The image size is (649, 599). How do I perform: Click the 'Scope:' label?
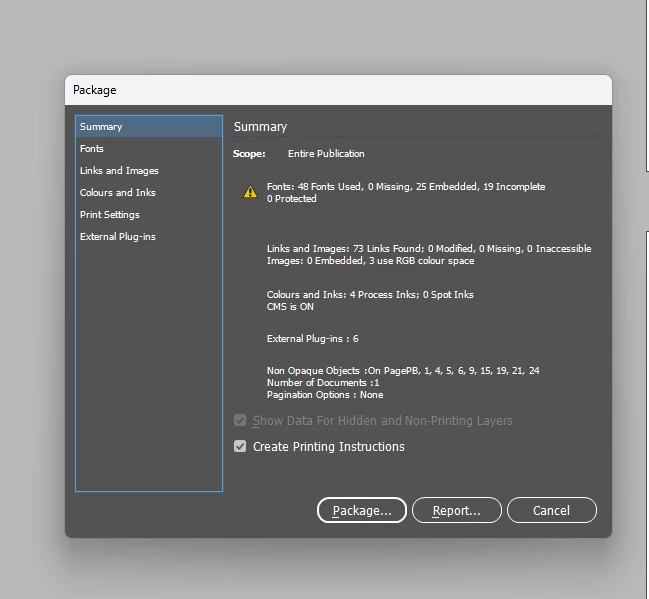tap(249, 154)
